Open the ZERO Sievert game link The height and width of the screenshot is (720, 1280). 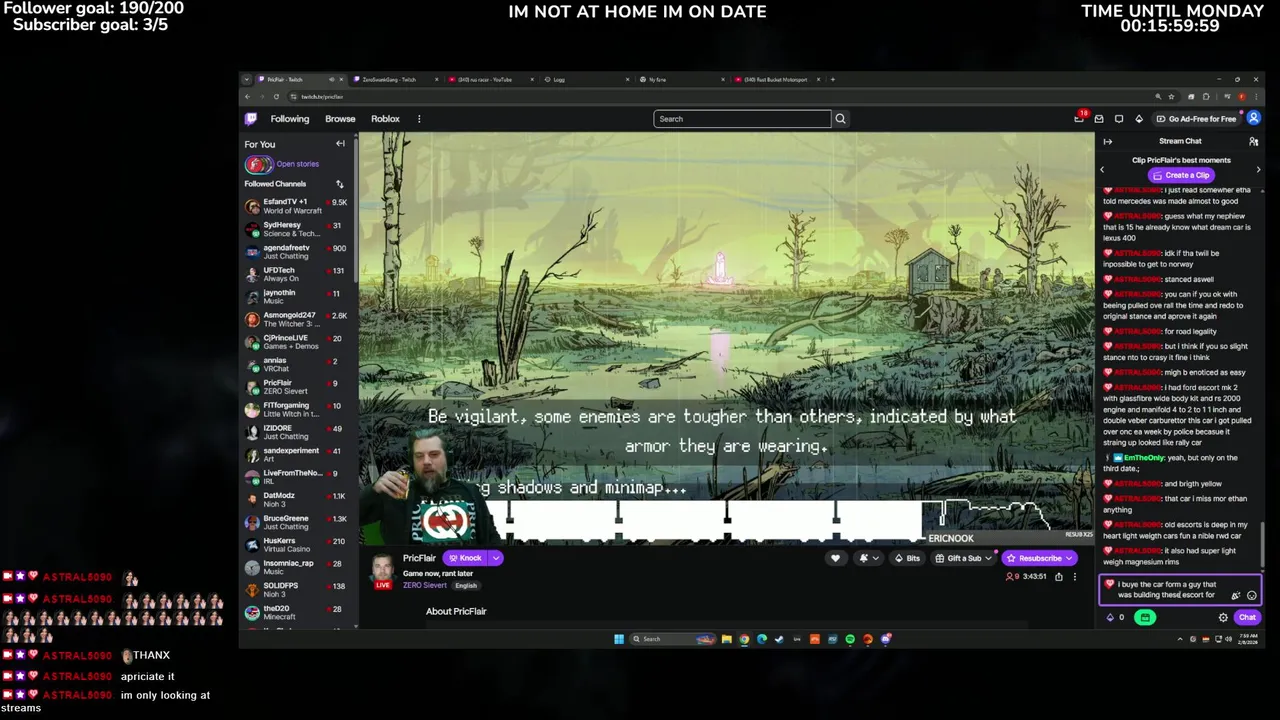(x=425, y=585)
